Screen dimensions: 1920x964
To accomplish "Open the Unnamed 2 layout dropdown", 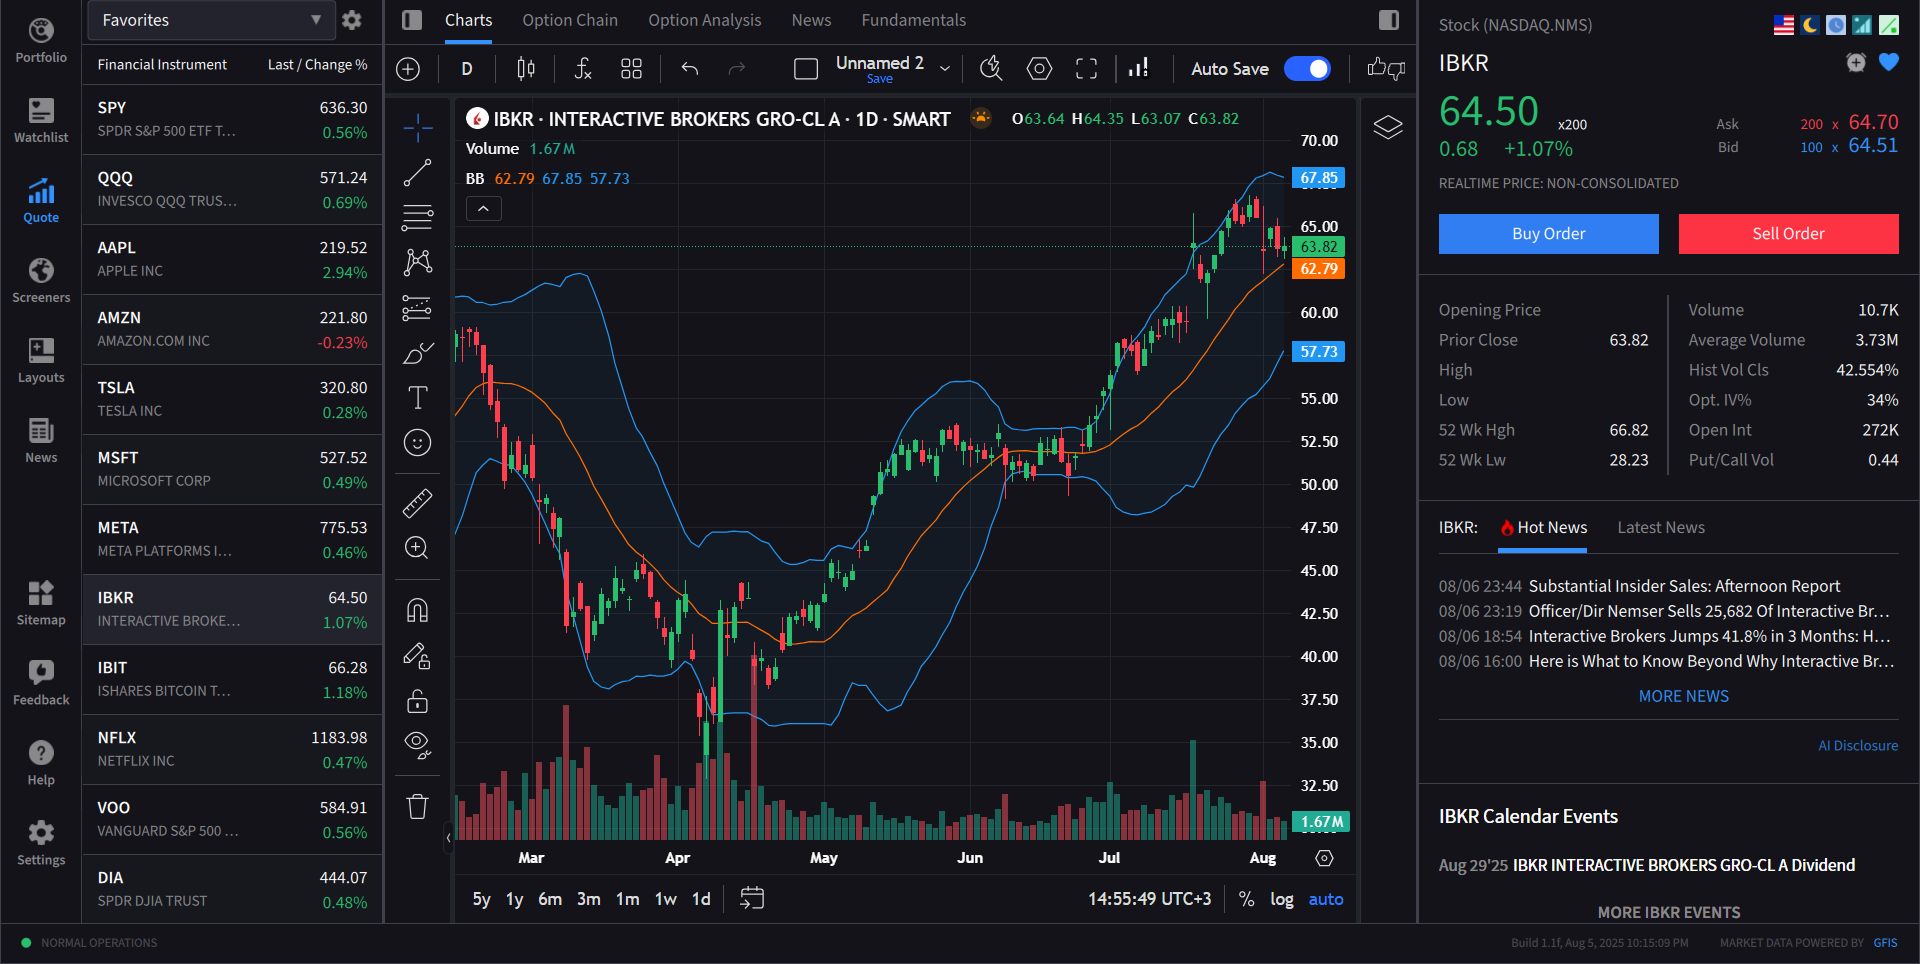I will point(944,69).
